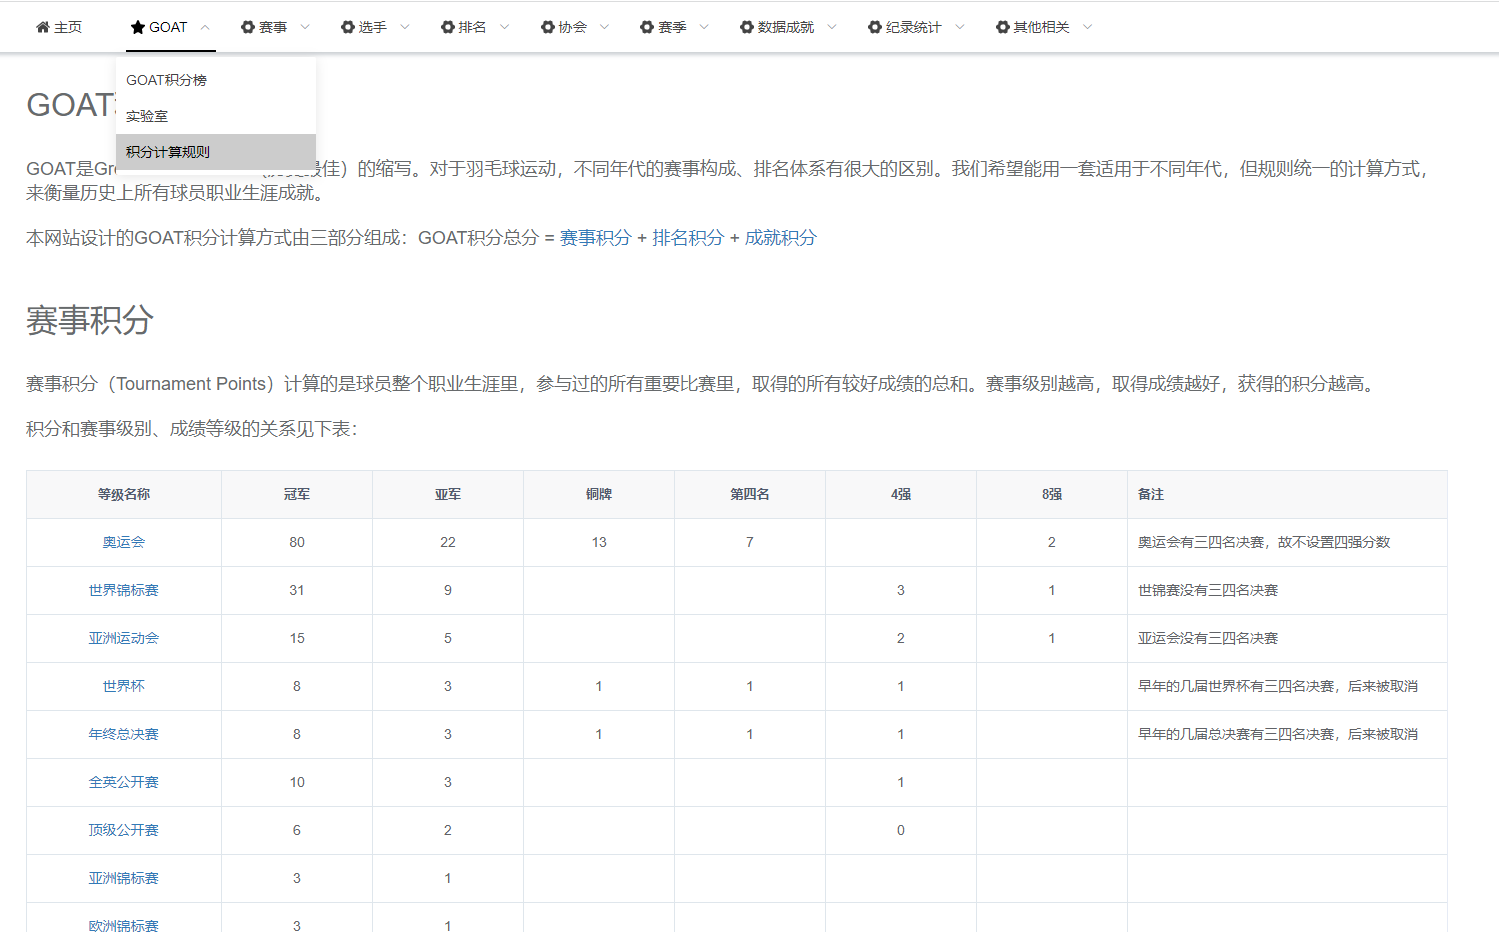This screenshot has width=1499, height=932.
Task: Select 积分计算规则 from the GOAT dropdown
Action: [216, 152]
